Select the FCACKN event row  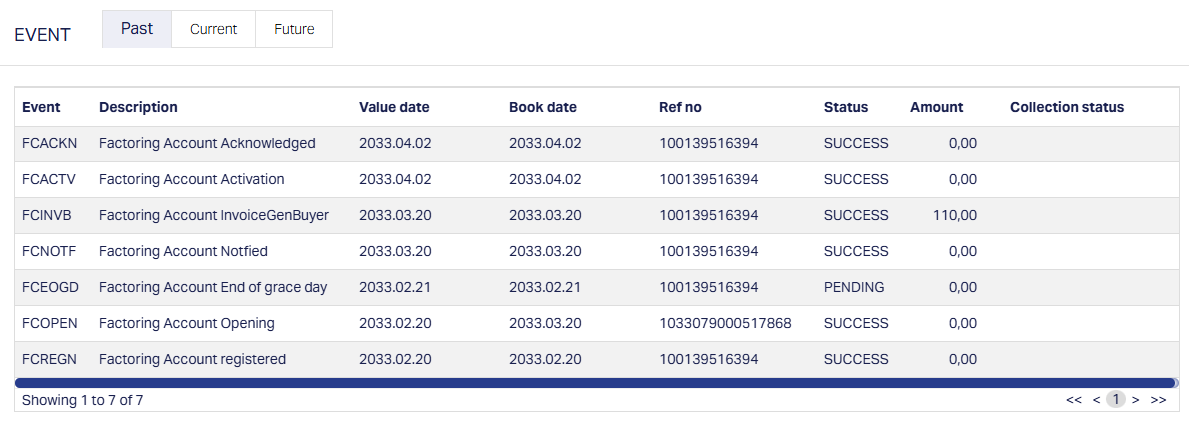(207, 143)
